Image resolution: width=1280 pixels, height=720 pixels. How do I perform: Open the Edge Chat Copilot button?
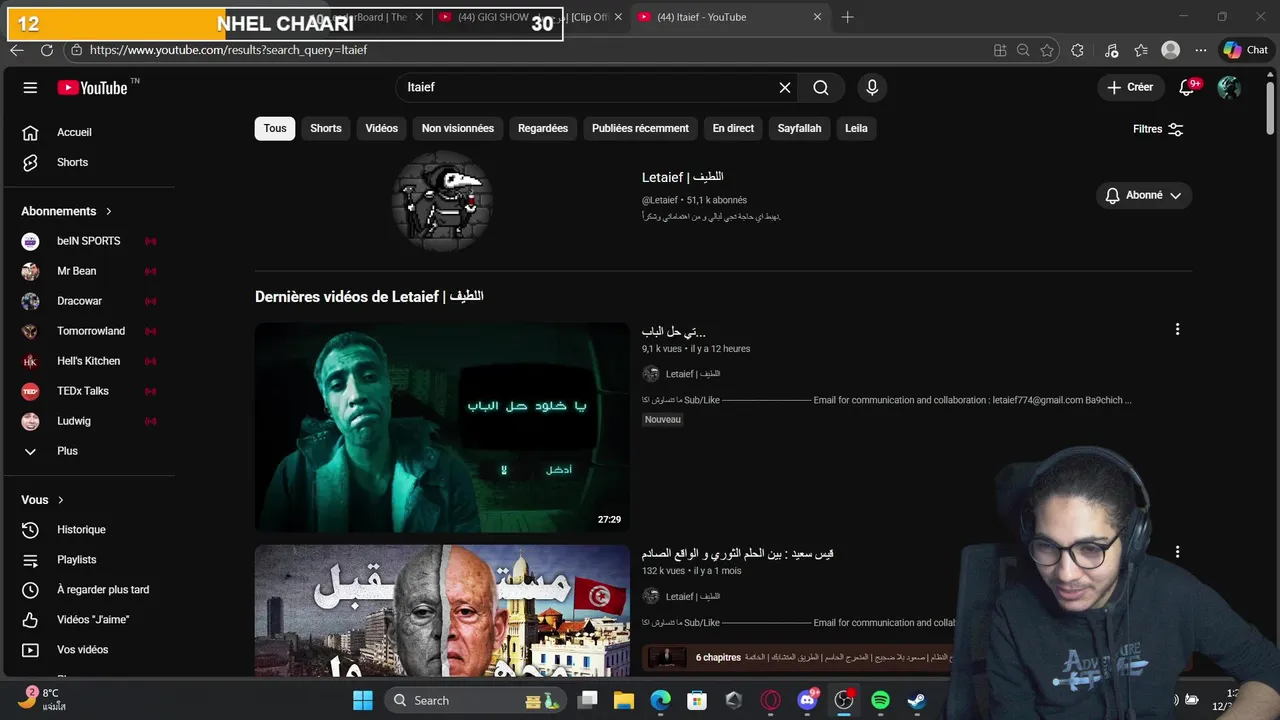(x=1246, y=50)
